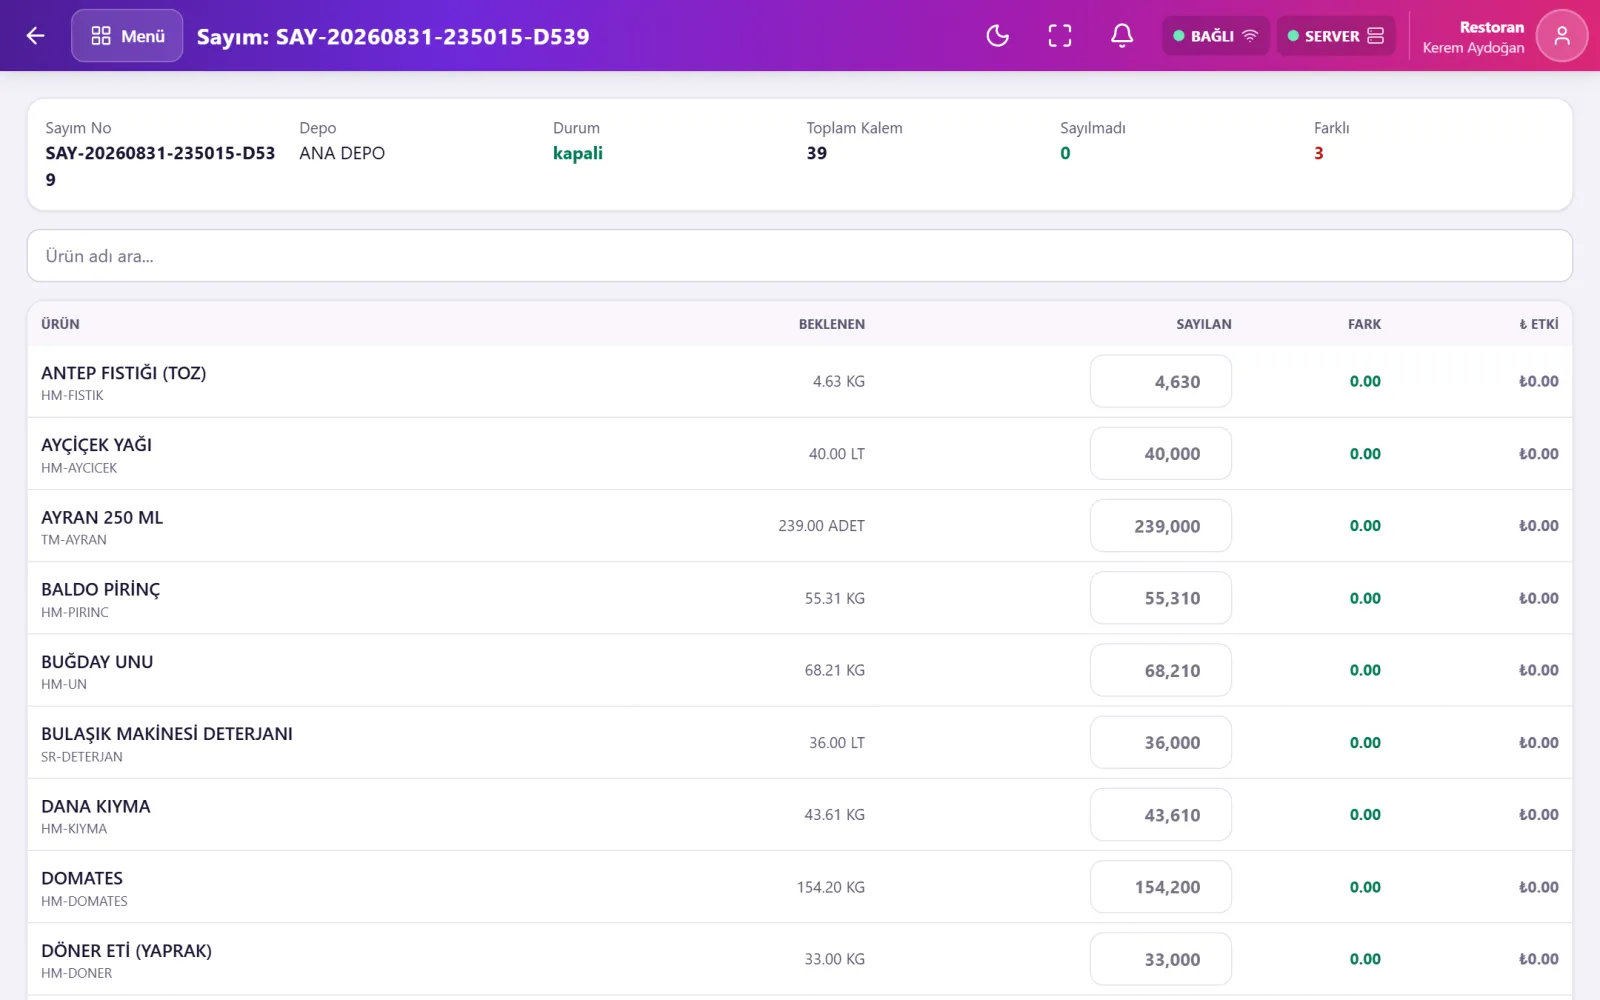Click product name DANA KIYMA

tap(96, 806)
